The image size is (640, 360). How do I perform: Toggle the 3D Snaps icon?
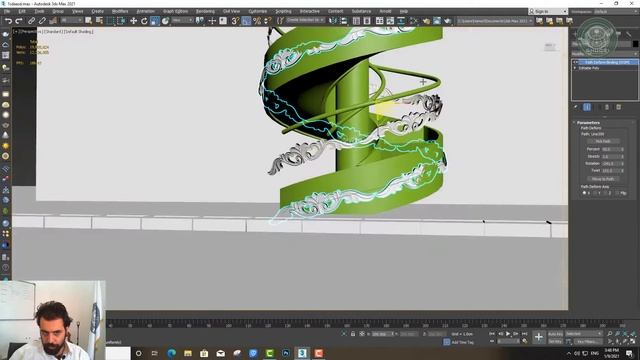(236, 20)
